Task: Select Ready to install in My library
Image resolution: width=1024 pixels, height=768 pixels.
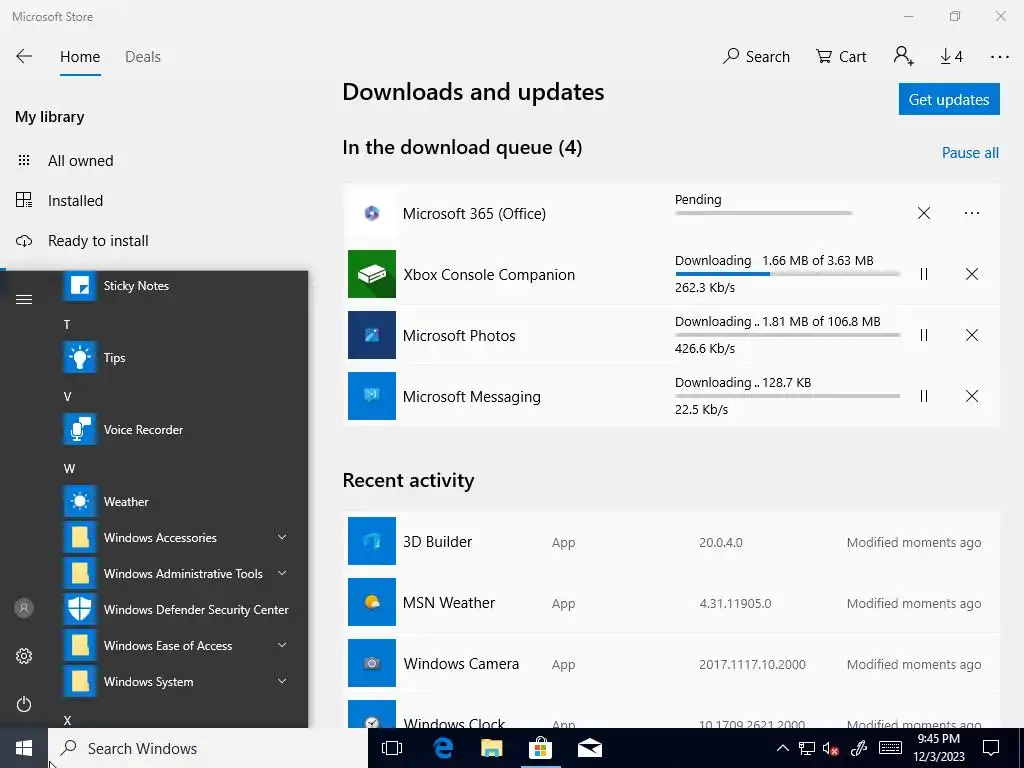Action: pos(98,241)
